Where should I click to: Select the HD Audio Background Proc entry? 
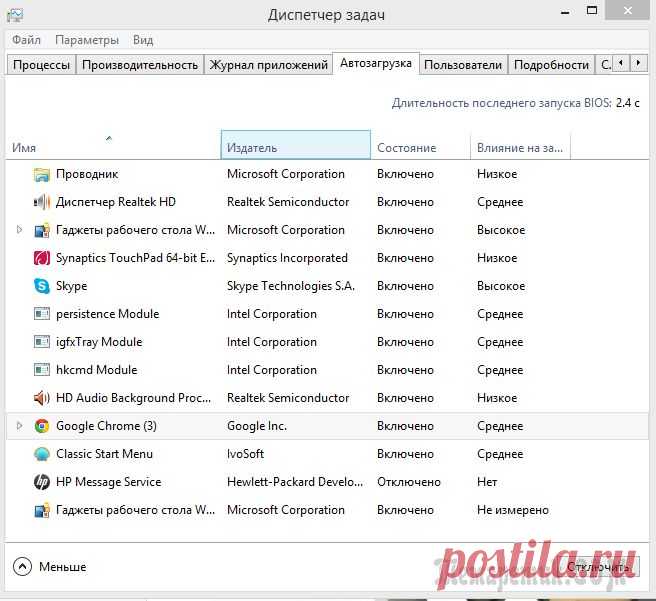click(x=133, y=398)
